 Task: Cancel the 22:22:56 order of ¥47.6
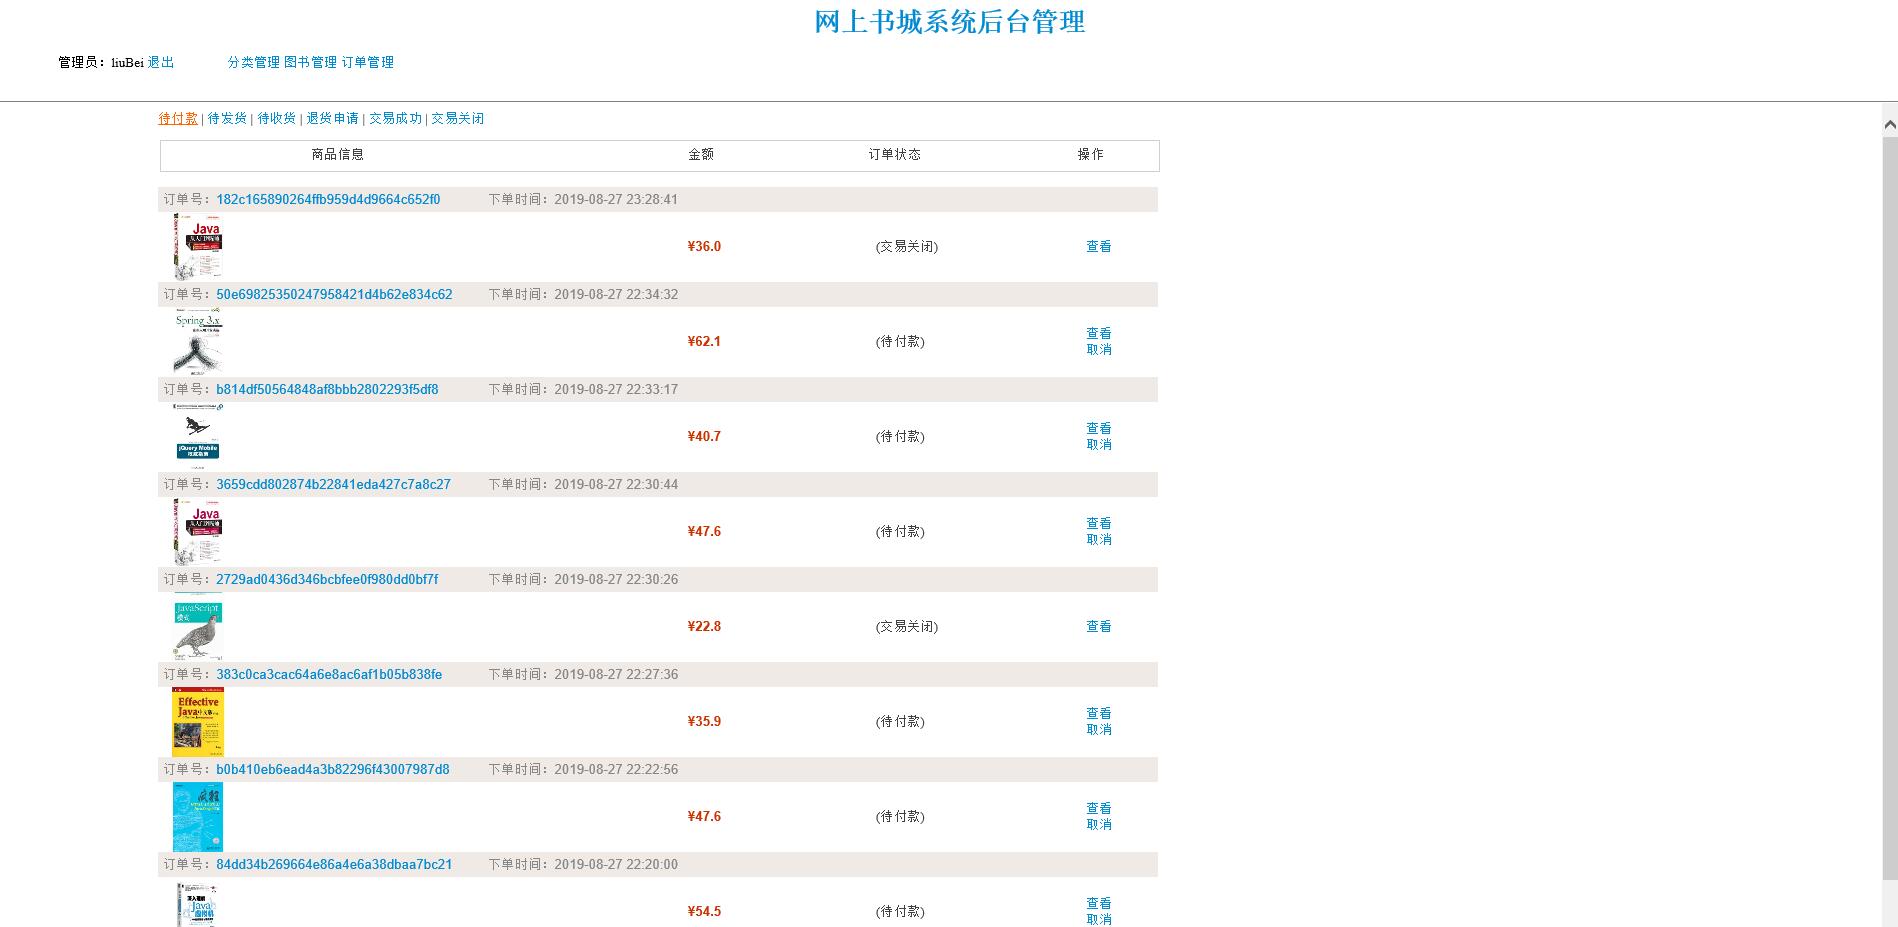[1099, 824]
